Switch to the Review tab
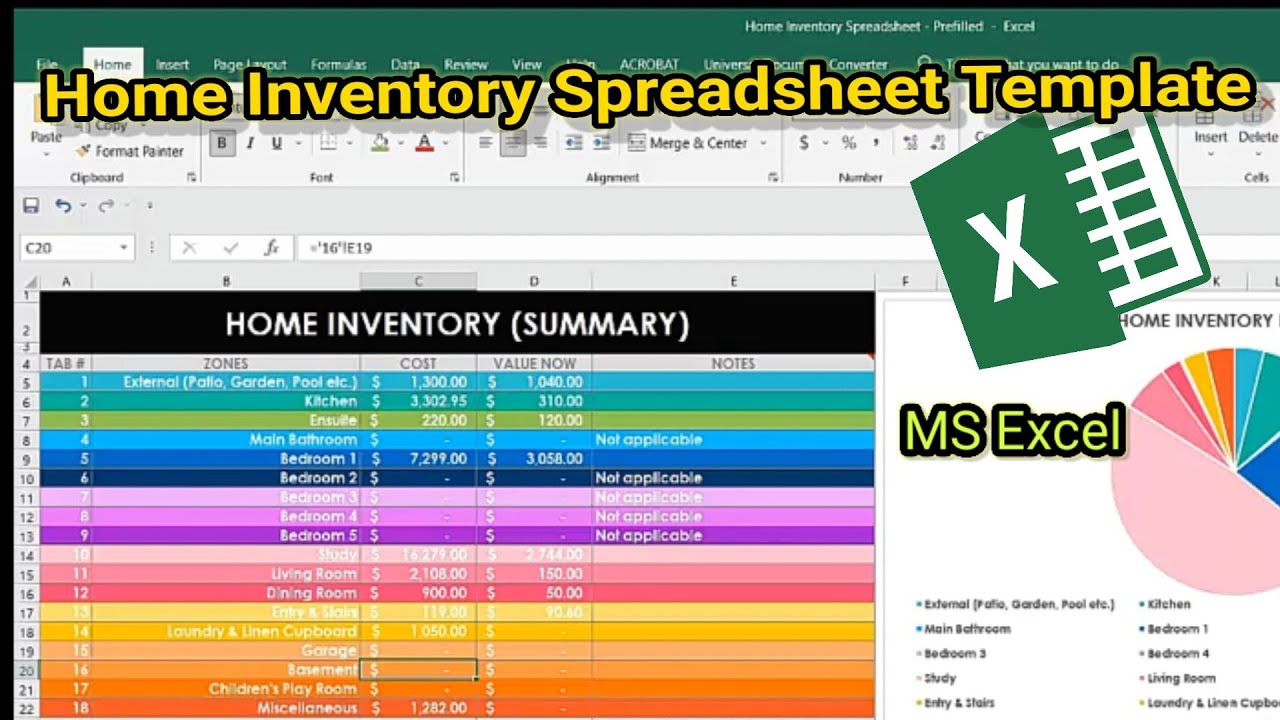Screen dimensions: 1280x720 (466, 64)
